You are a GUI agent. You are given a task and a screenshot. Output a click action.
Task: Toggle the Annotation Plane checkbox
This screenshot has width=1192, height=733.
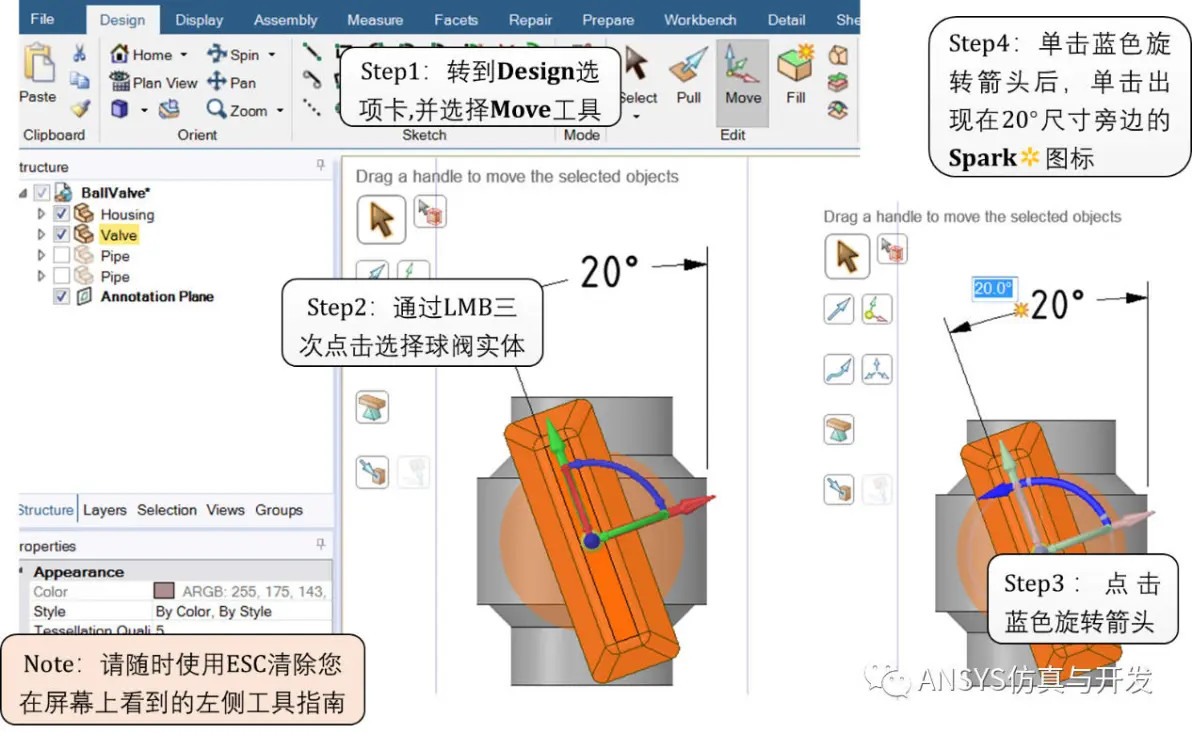coord(62,296)
